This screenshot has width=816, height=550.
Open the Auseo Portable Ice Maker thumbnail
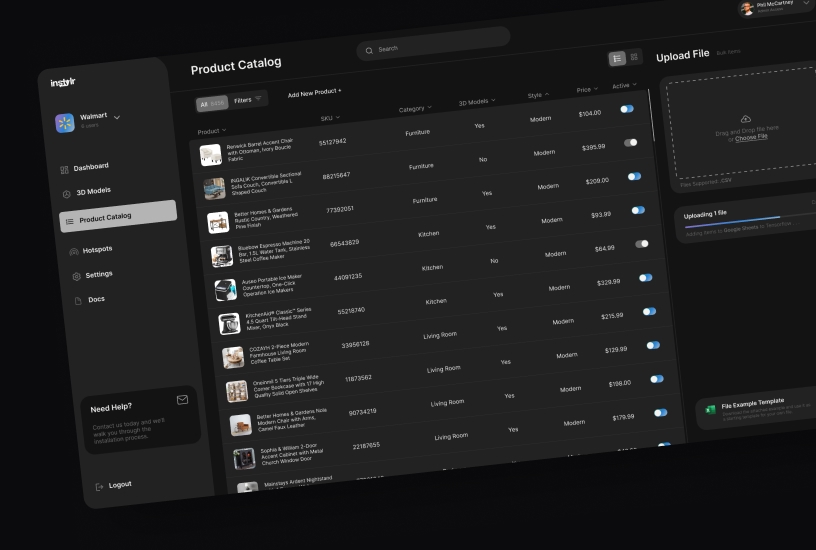225,290
